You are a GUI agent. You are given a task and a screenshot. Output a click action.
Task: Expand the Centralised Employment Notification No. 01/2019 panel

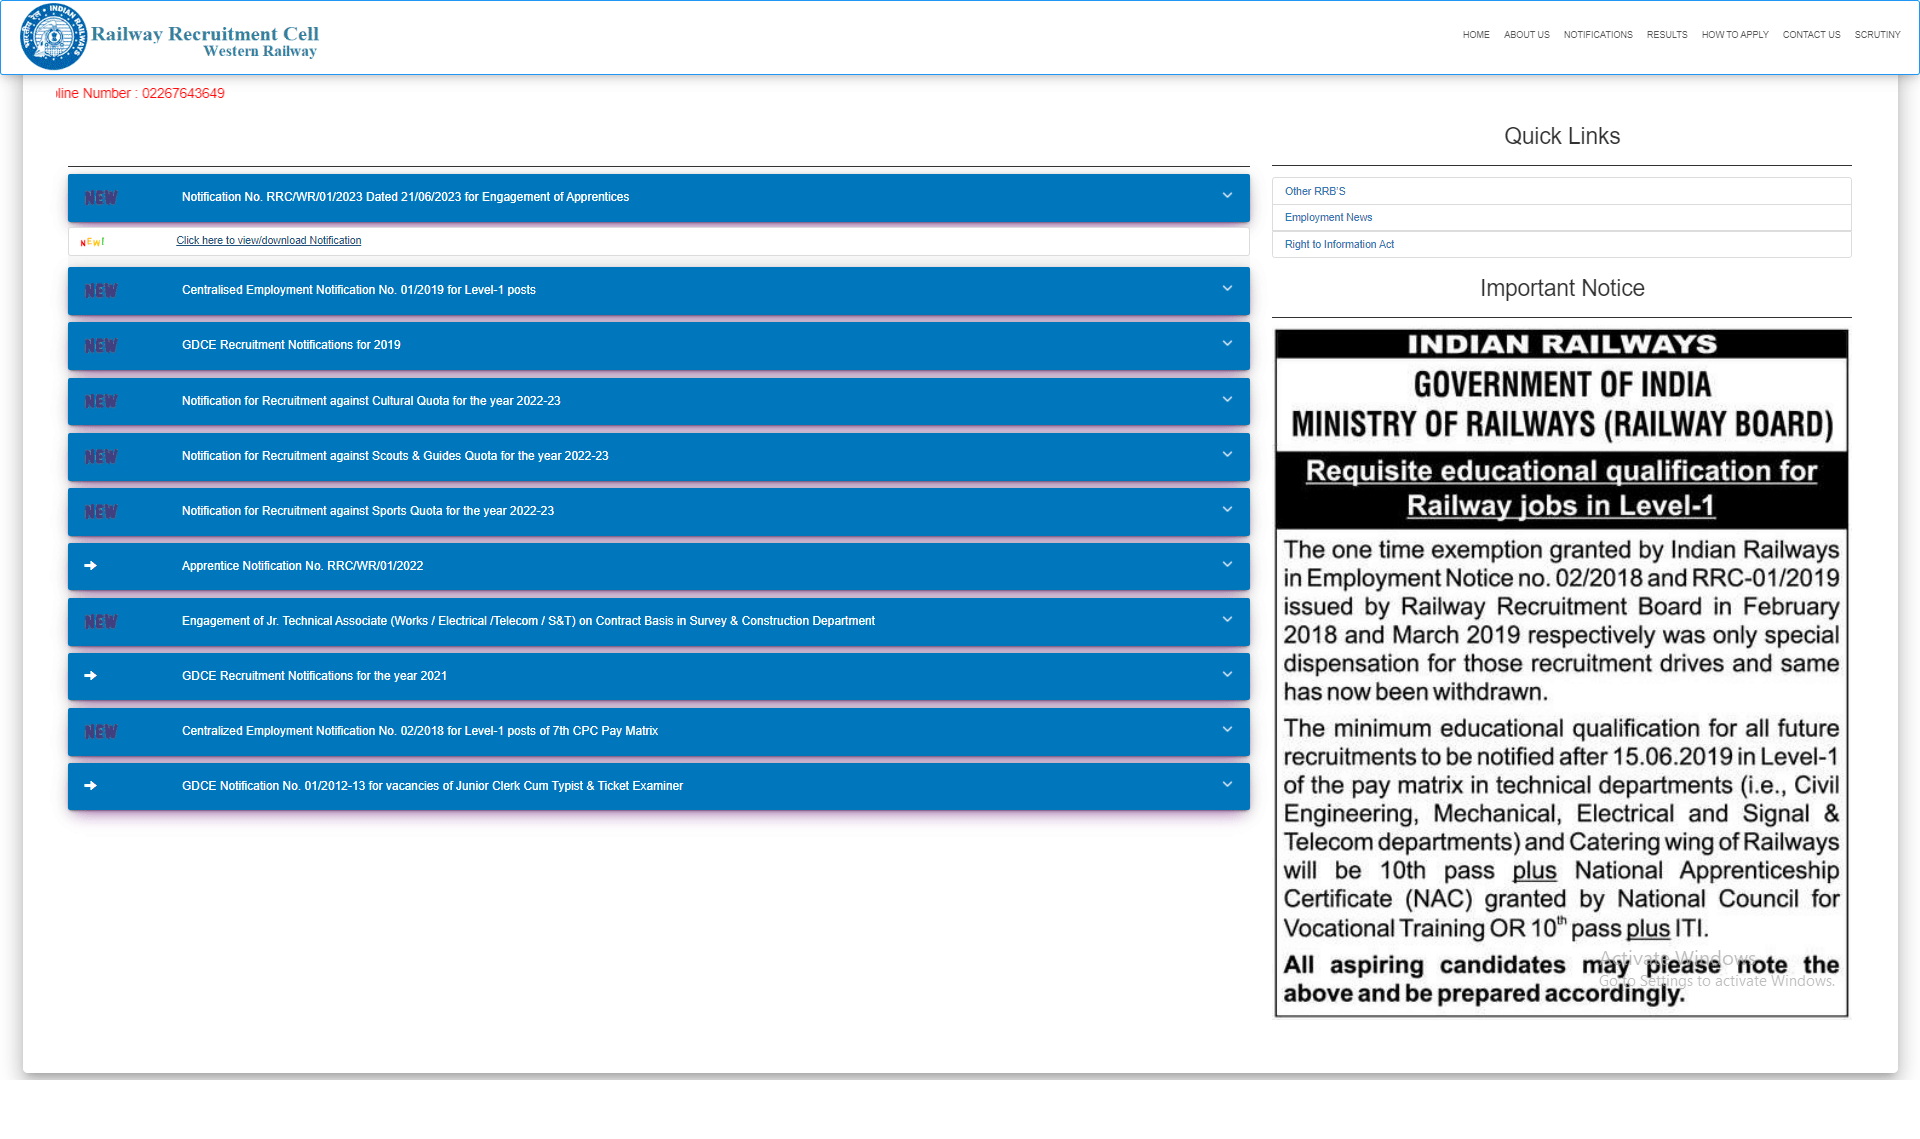tap(1228, 289)
